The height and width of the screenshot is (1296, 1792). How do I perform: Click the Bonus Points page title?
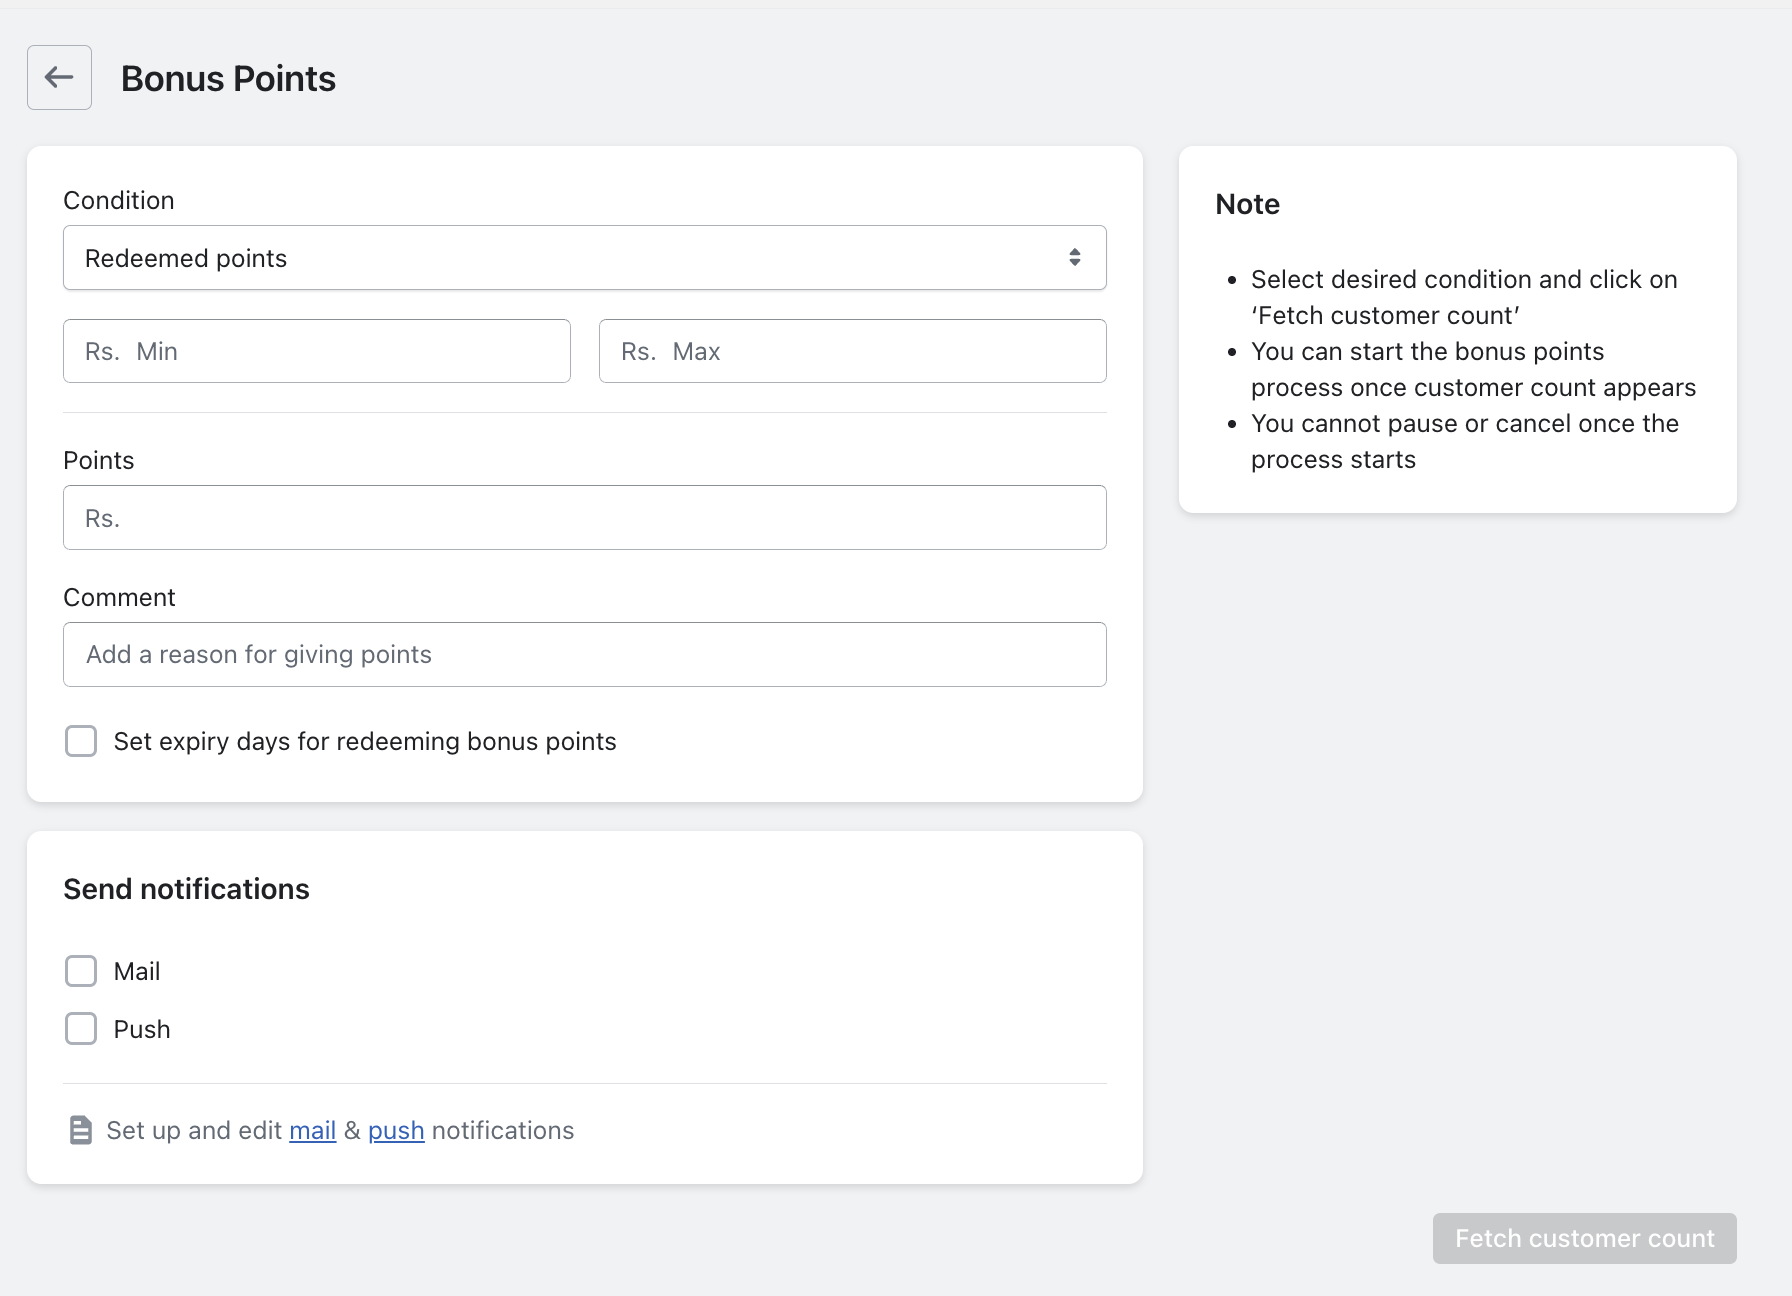pyautogui.click(x=228, y=79)
